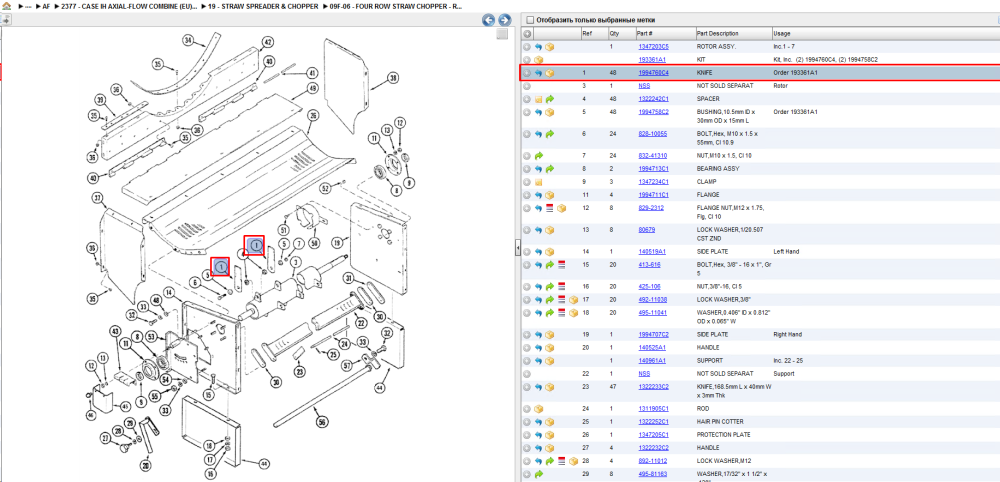Click blue back-arrow icon in BEARING ASSY row
This screenshot has width=1000, height=482.
(x=538, y=169)
